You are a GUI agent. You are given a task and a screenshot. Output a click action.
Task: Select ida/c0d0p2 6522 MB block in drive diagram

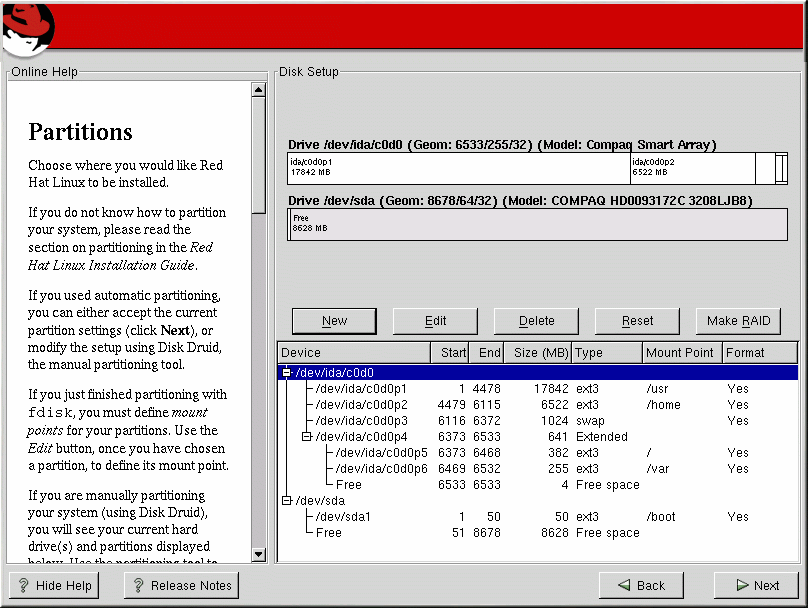(x=693, y=168)
